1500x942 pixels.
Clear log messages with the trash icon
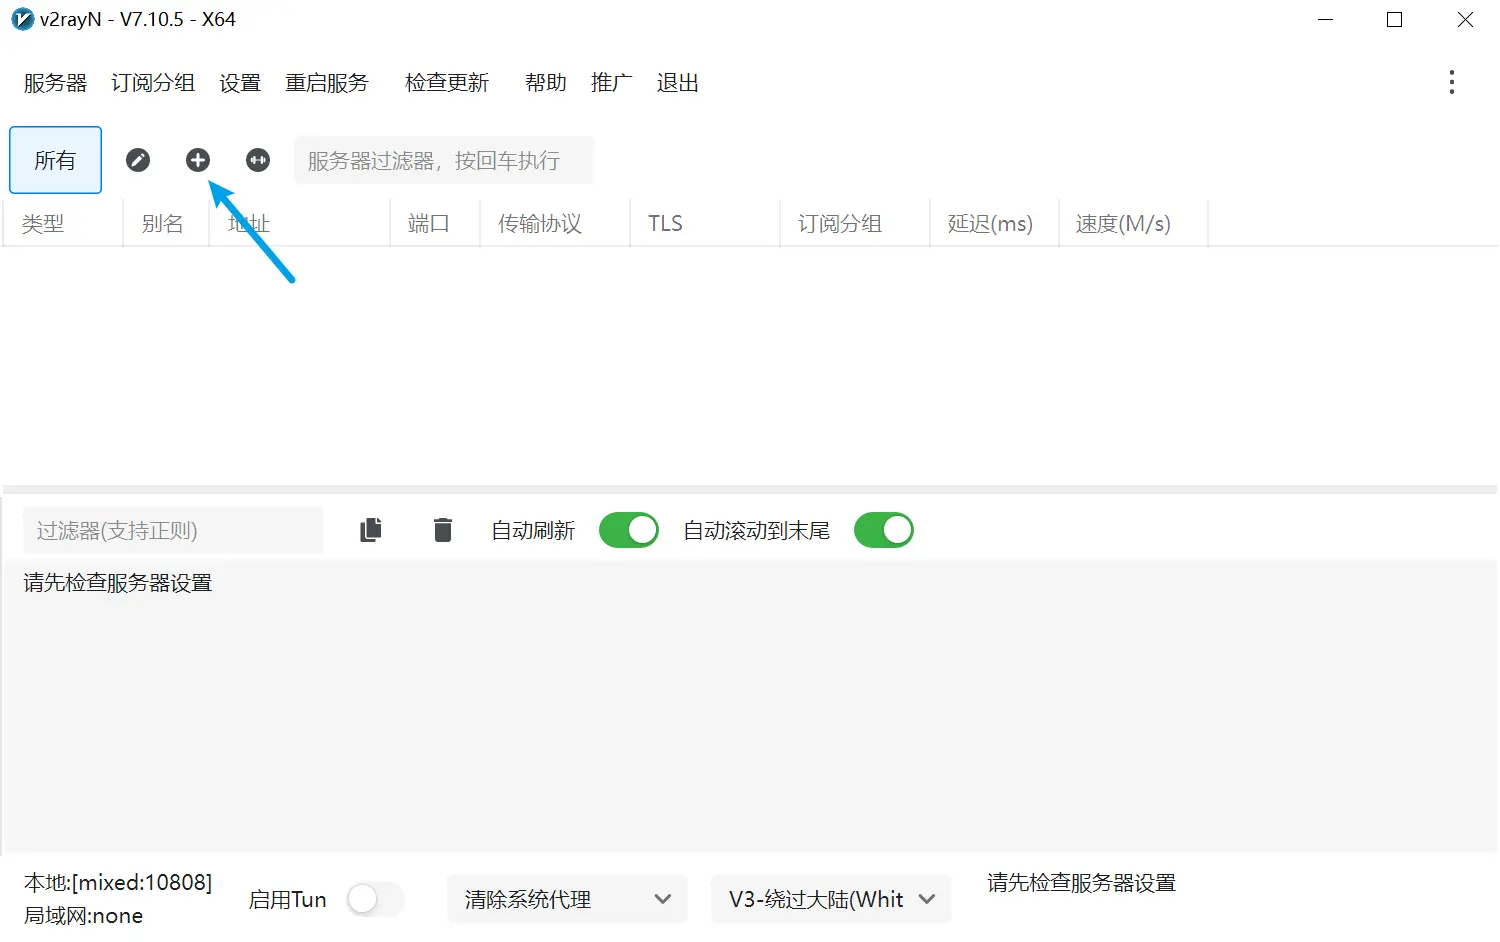tap(443, 530)
